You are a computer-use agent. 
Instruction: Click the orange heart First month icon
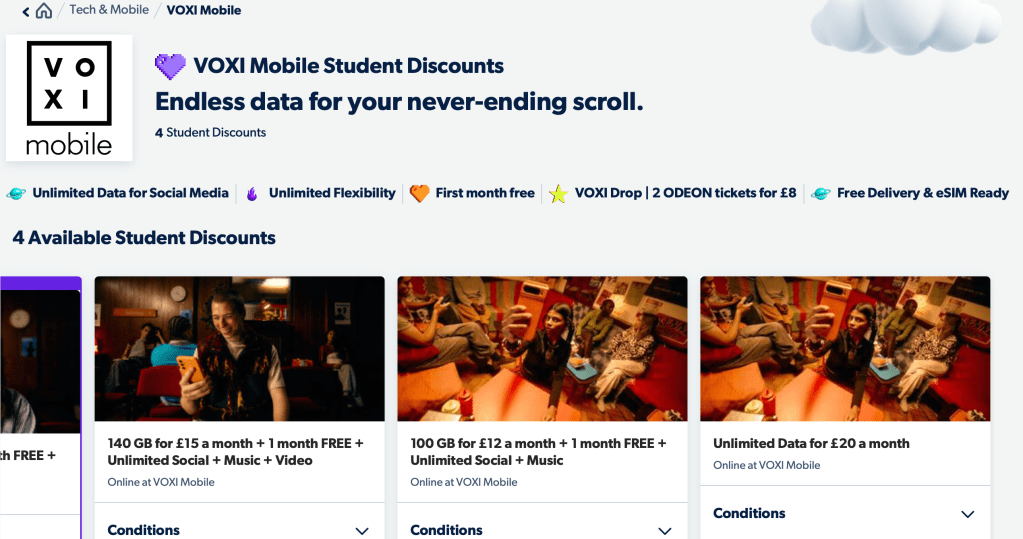(x=419, y=193)
